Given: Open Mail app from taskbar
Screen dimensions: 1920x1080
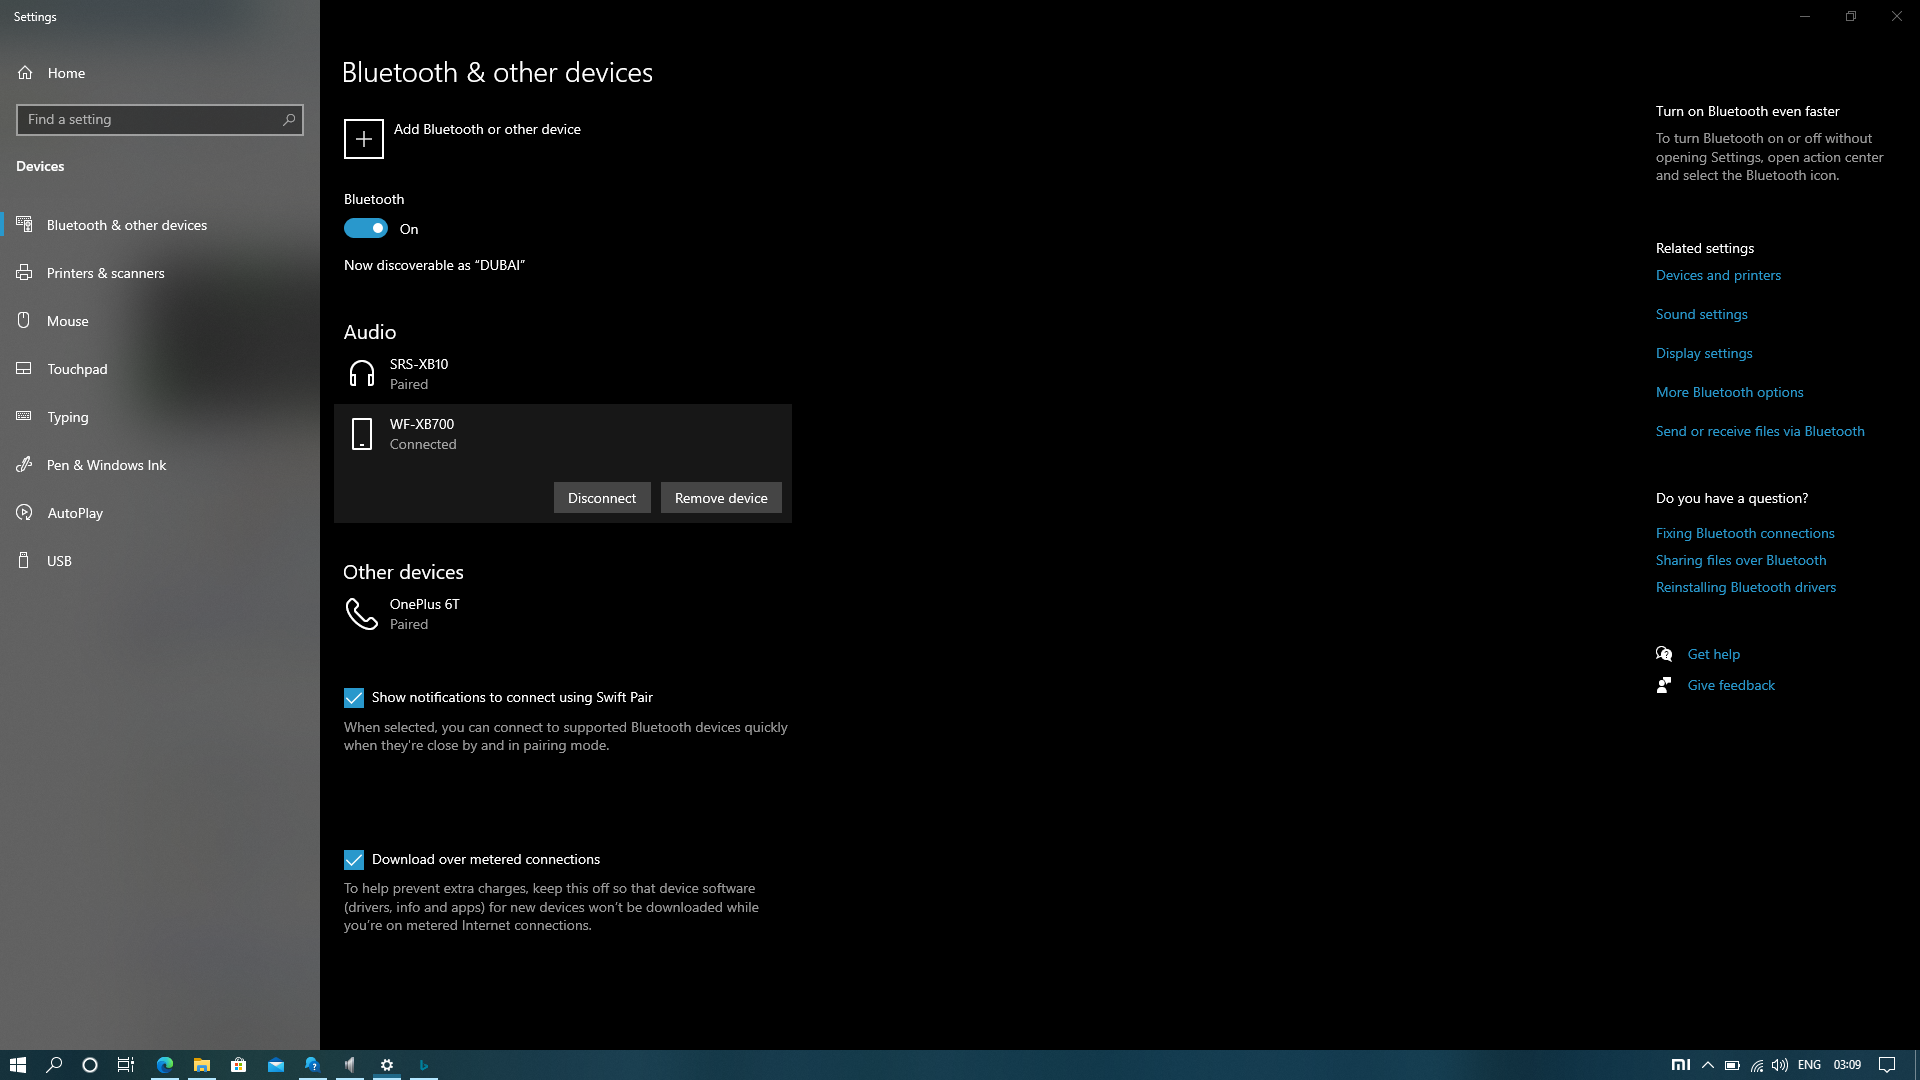Looking at the screenshot, I should click(x=276, y=1065).
